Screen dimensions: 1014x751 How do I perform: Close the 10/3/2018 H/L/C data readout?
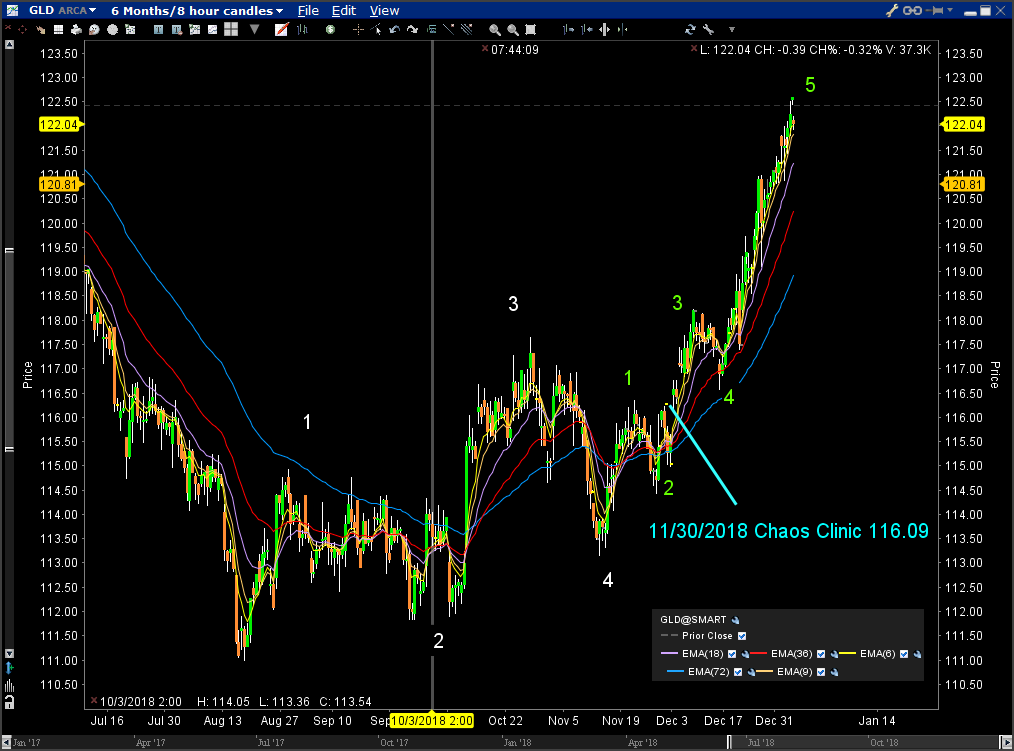94,701
